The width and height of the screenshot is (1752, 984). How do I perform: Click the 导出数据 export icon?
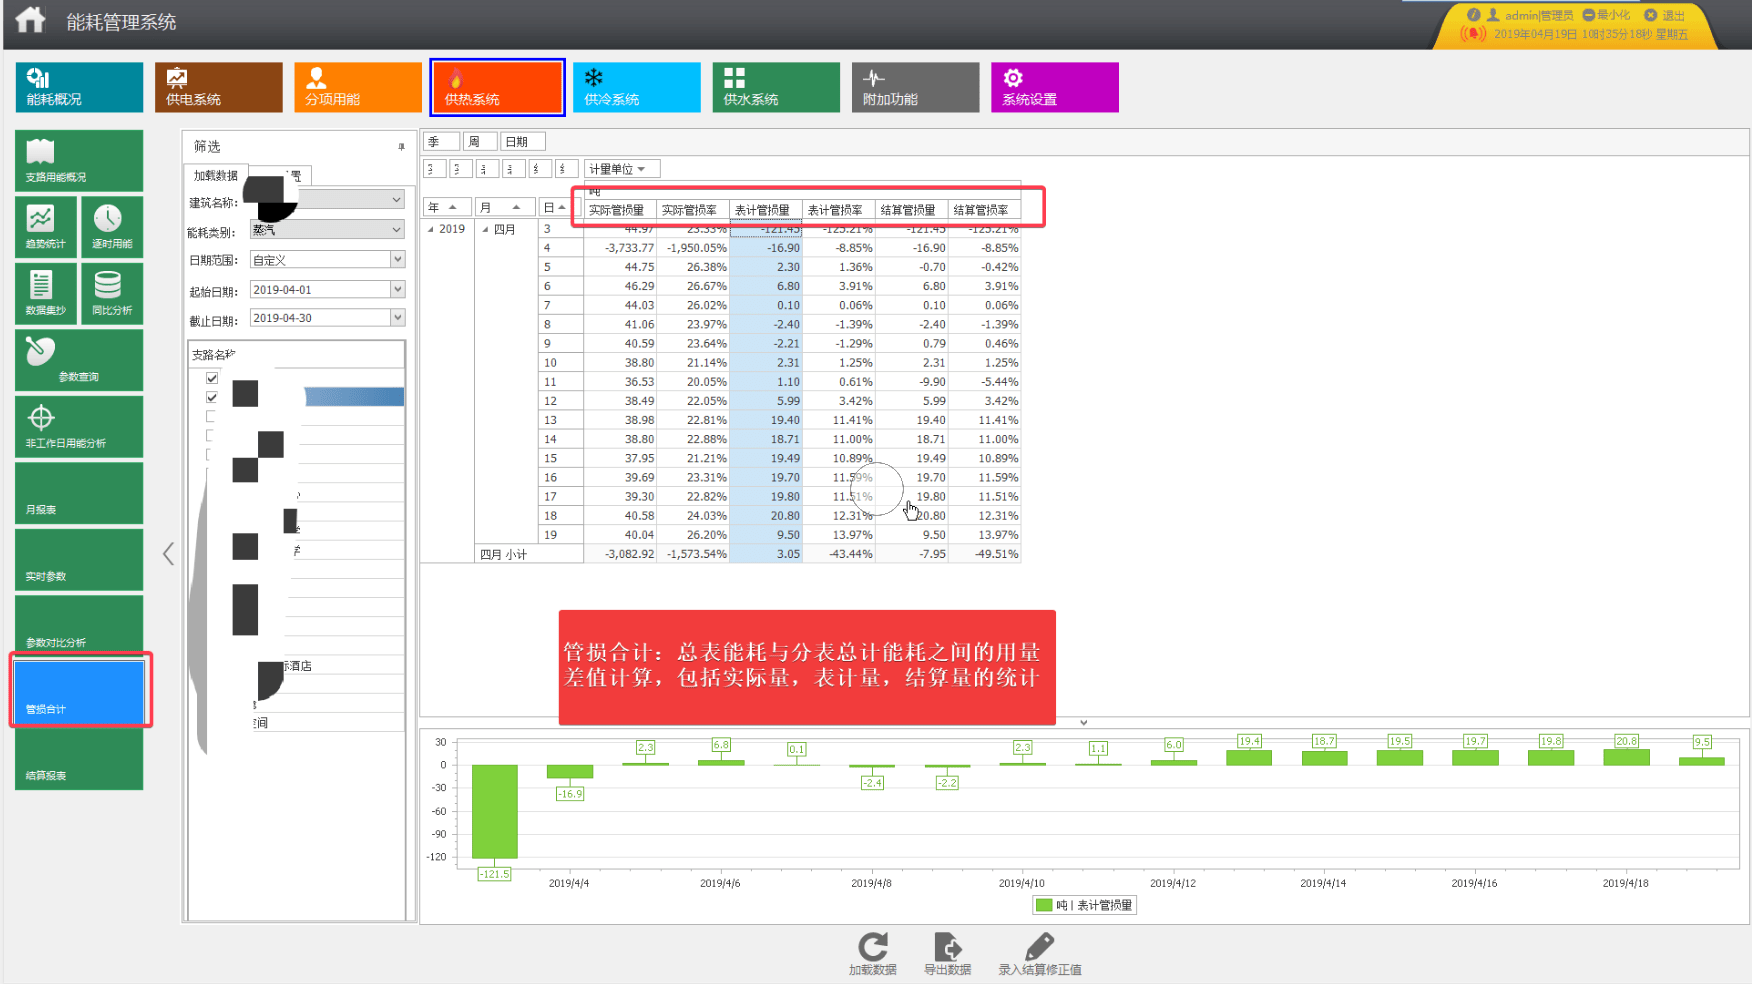(x=947, y=954)
